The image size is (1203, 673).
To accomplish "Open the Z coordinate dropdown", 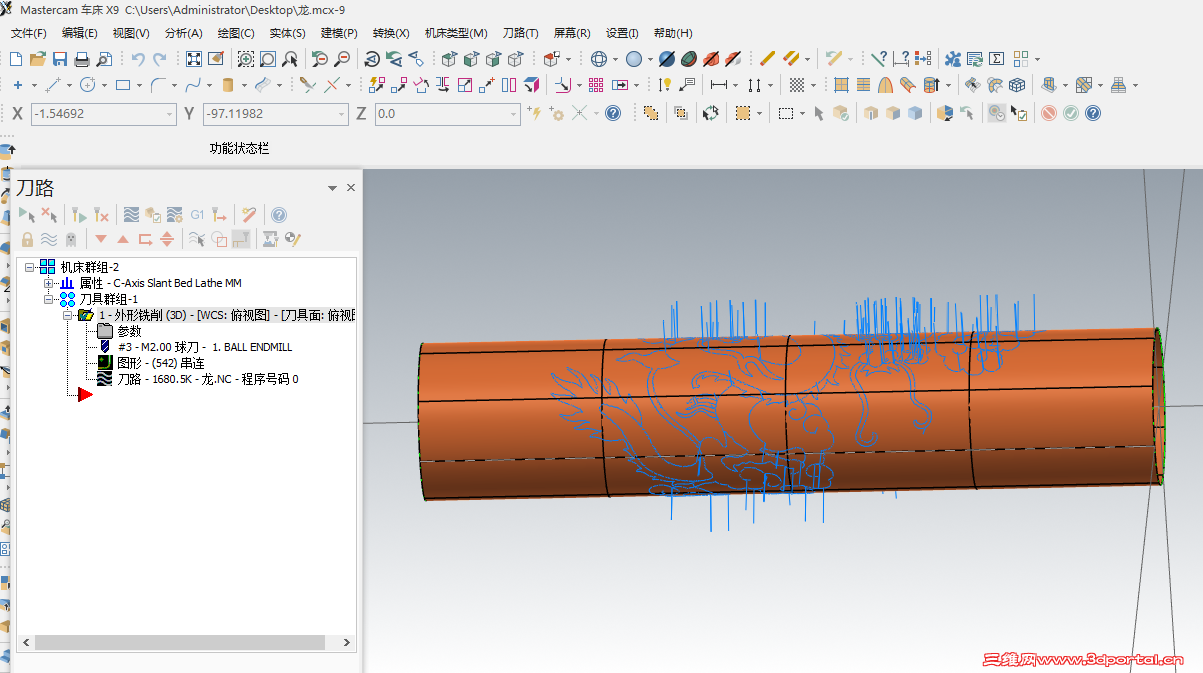I will 514,114.
